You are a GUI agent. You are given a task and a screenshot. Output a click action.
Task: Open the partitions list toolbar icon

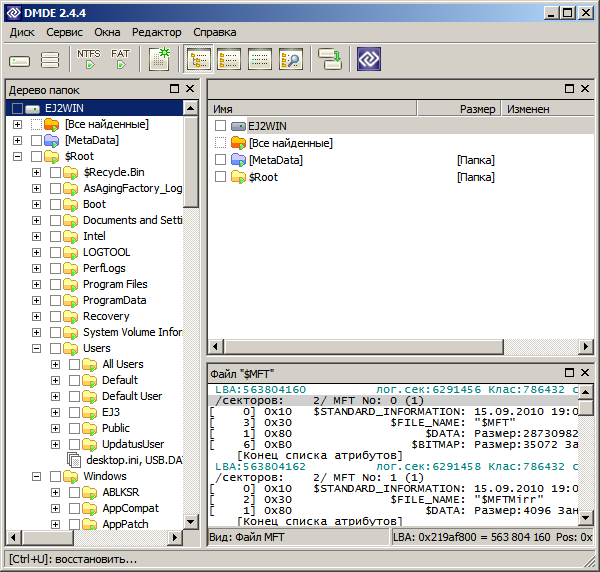(50, 60)
